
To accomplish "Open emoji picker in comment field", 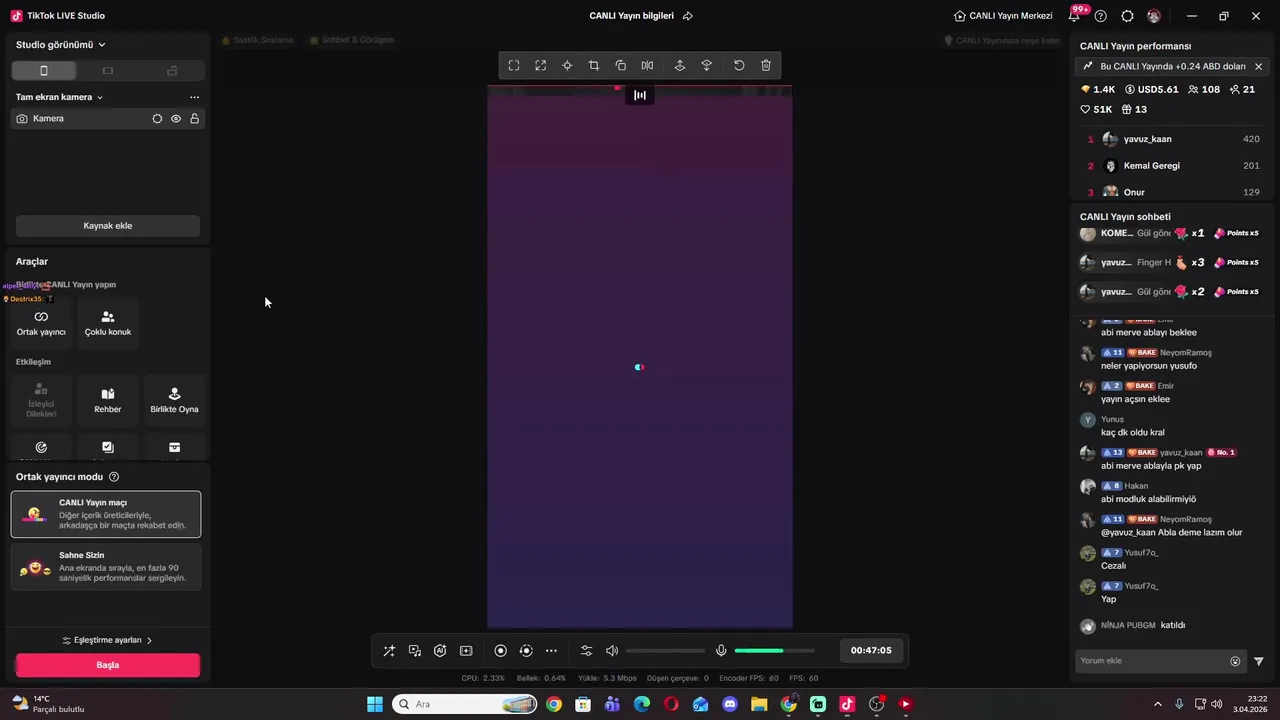I will [x=1235, y=661].
